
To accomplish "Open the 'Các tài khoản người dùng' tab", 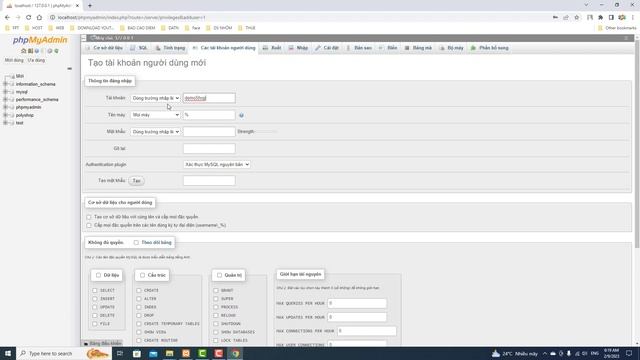I will point(224,48).
